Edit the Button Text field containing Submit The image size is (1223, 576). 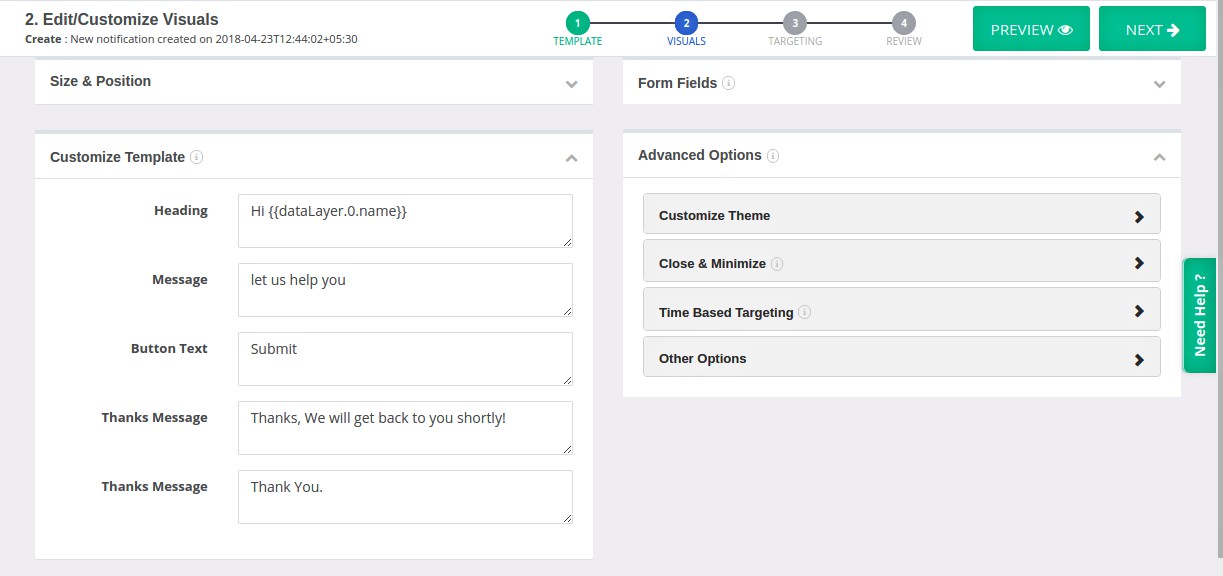point(405,359)
